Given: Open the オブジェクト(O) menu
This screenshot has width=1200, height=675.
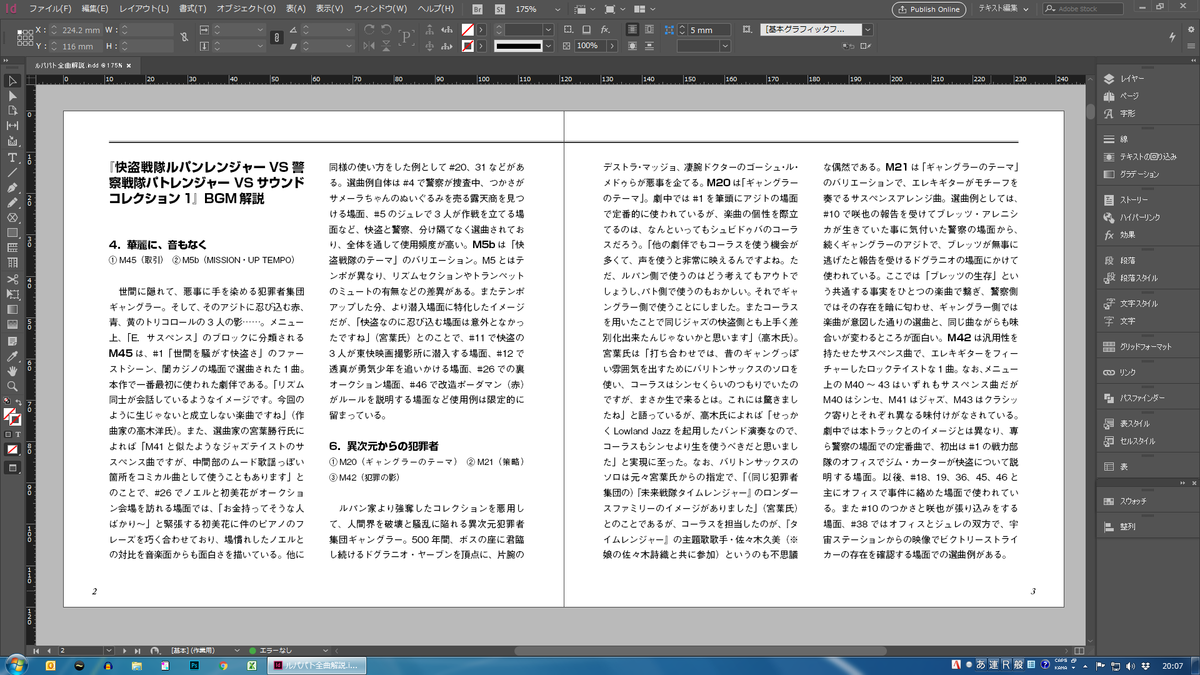Looking at the screenshot, I should click(245, 9).
